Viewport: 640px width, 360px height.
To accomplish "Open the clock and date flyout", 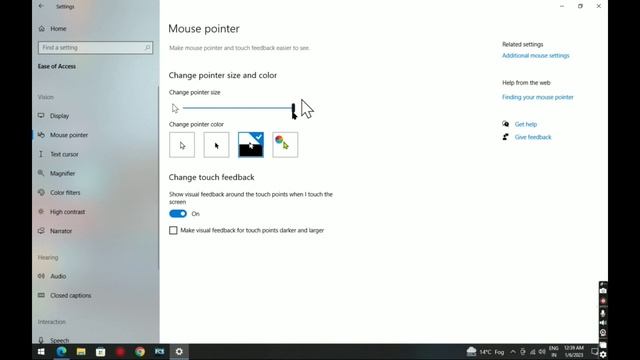I will [x=574, y=351].
